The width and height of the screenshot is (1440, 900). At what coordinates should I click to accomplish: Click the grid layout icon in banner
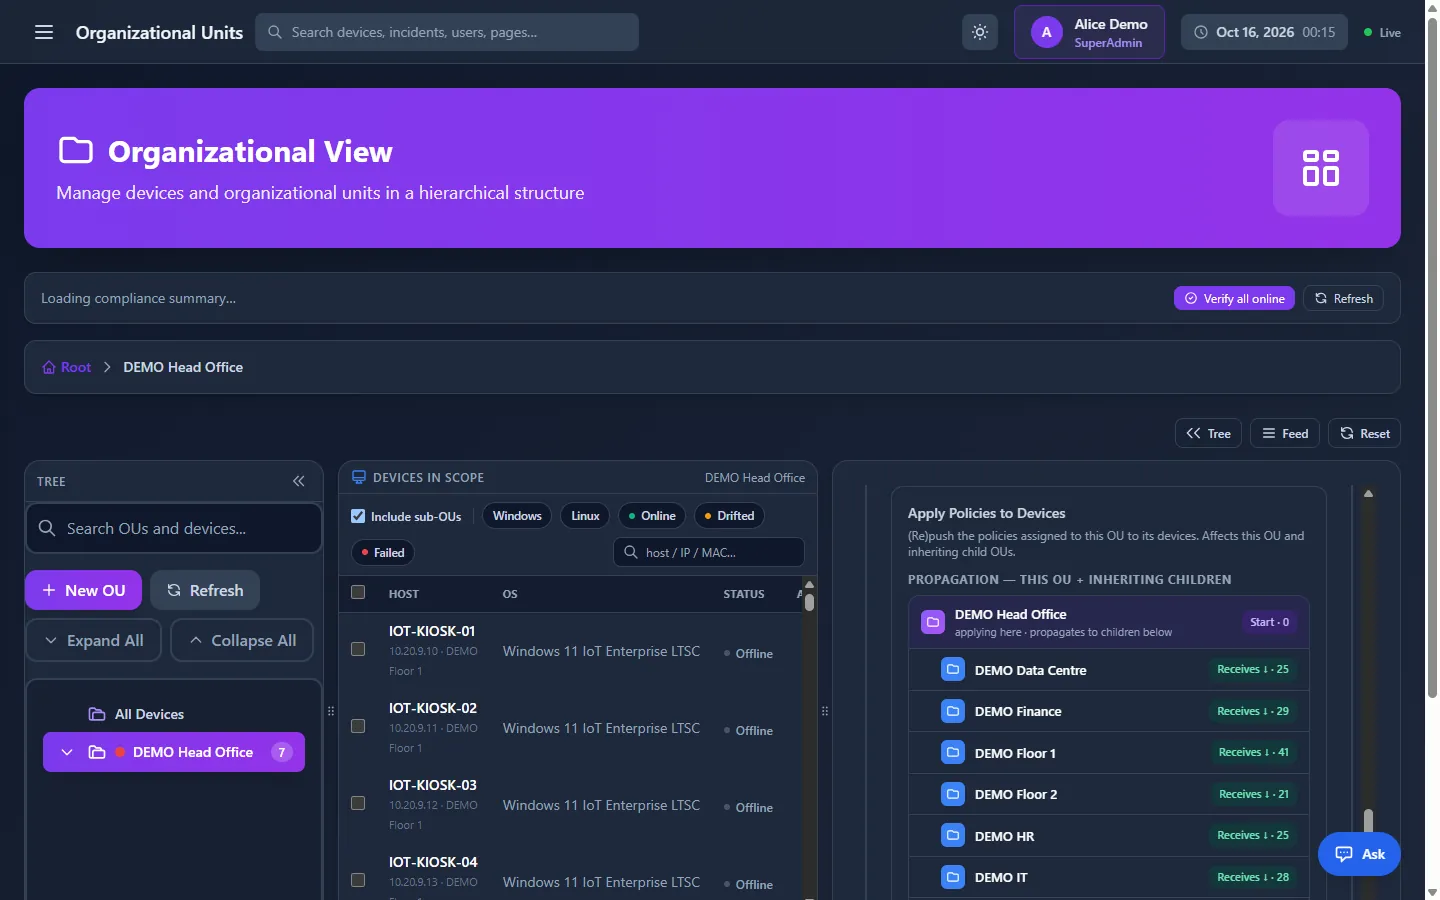point(1320,168)
